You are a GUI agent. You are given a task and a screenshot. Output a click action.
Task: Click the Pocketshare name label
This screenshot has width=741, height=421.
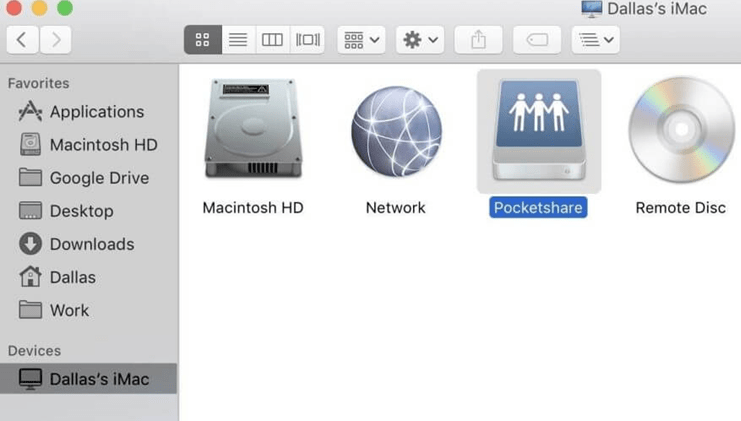538,208
